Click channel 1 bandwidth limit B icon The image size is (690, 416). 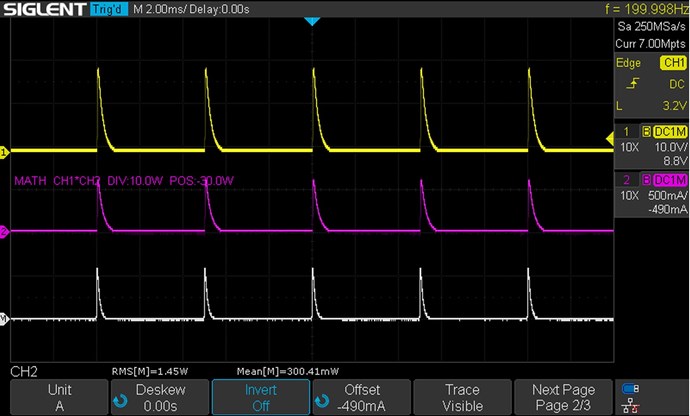point(646,132)
